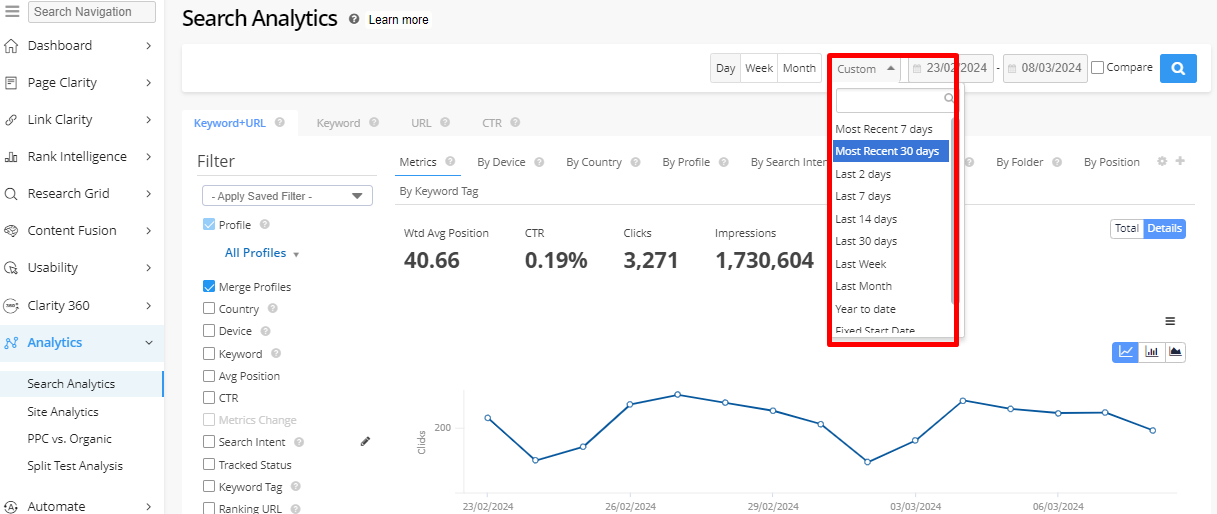The width and height of the screenshot is (1217, 514).
Task: Click the Search Intent edit pencil icon
Action: [x=365, y=441]
